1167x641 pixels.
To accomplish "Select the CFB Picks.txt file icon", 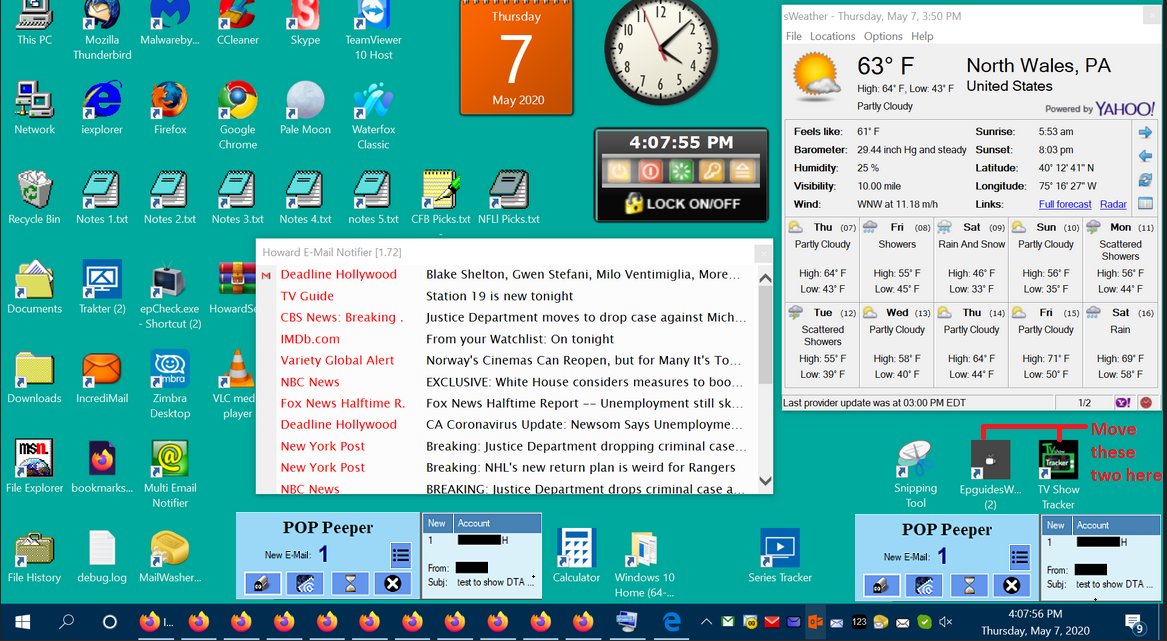I will tap(441, 190).
